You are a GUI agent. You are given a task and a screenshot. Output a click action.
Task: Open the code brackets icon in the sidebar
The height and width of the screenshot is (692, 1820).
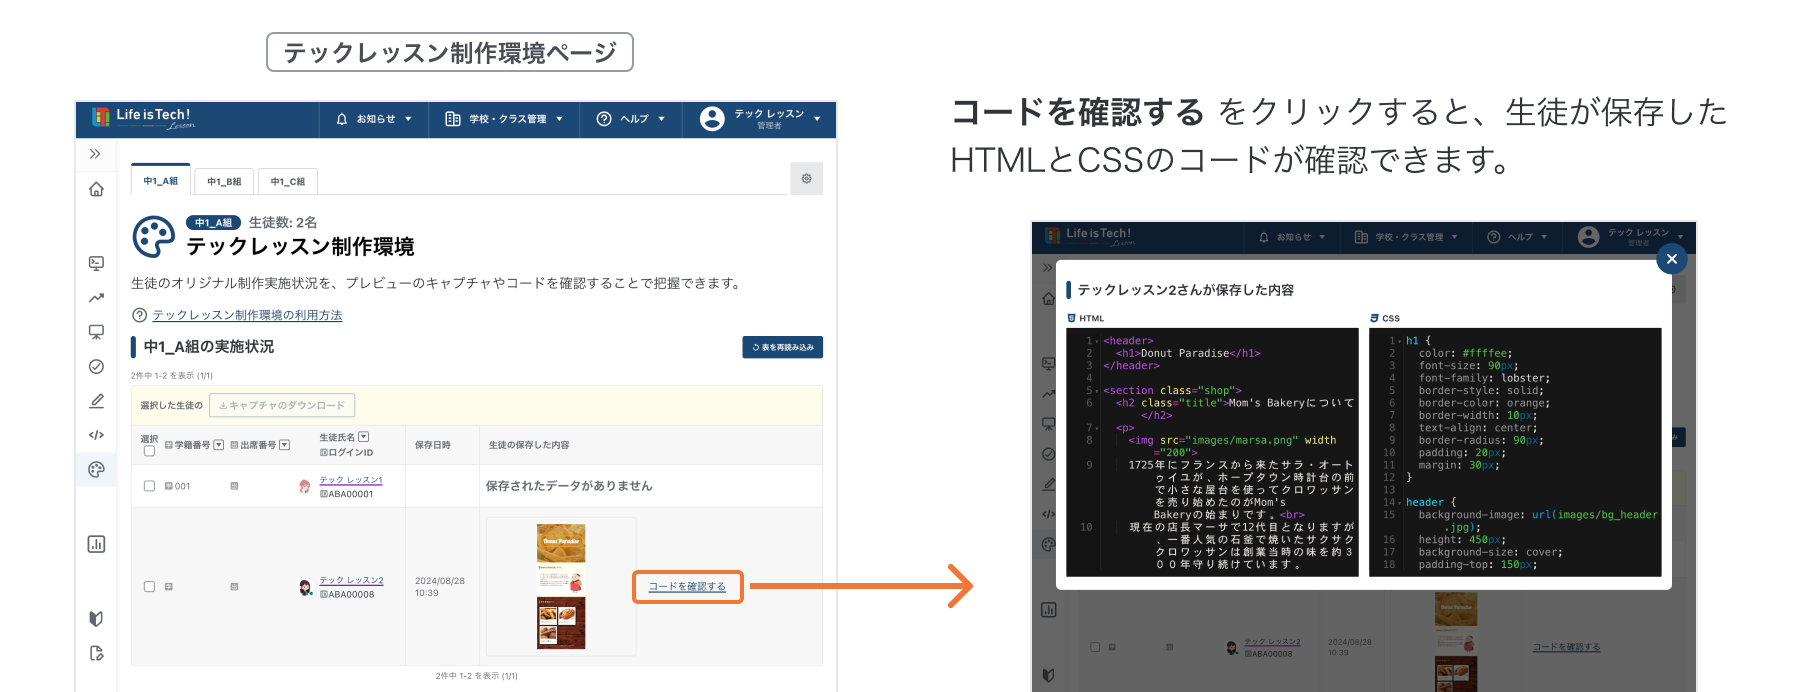click(x=96, y=435)
